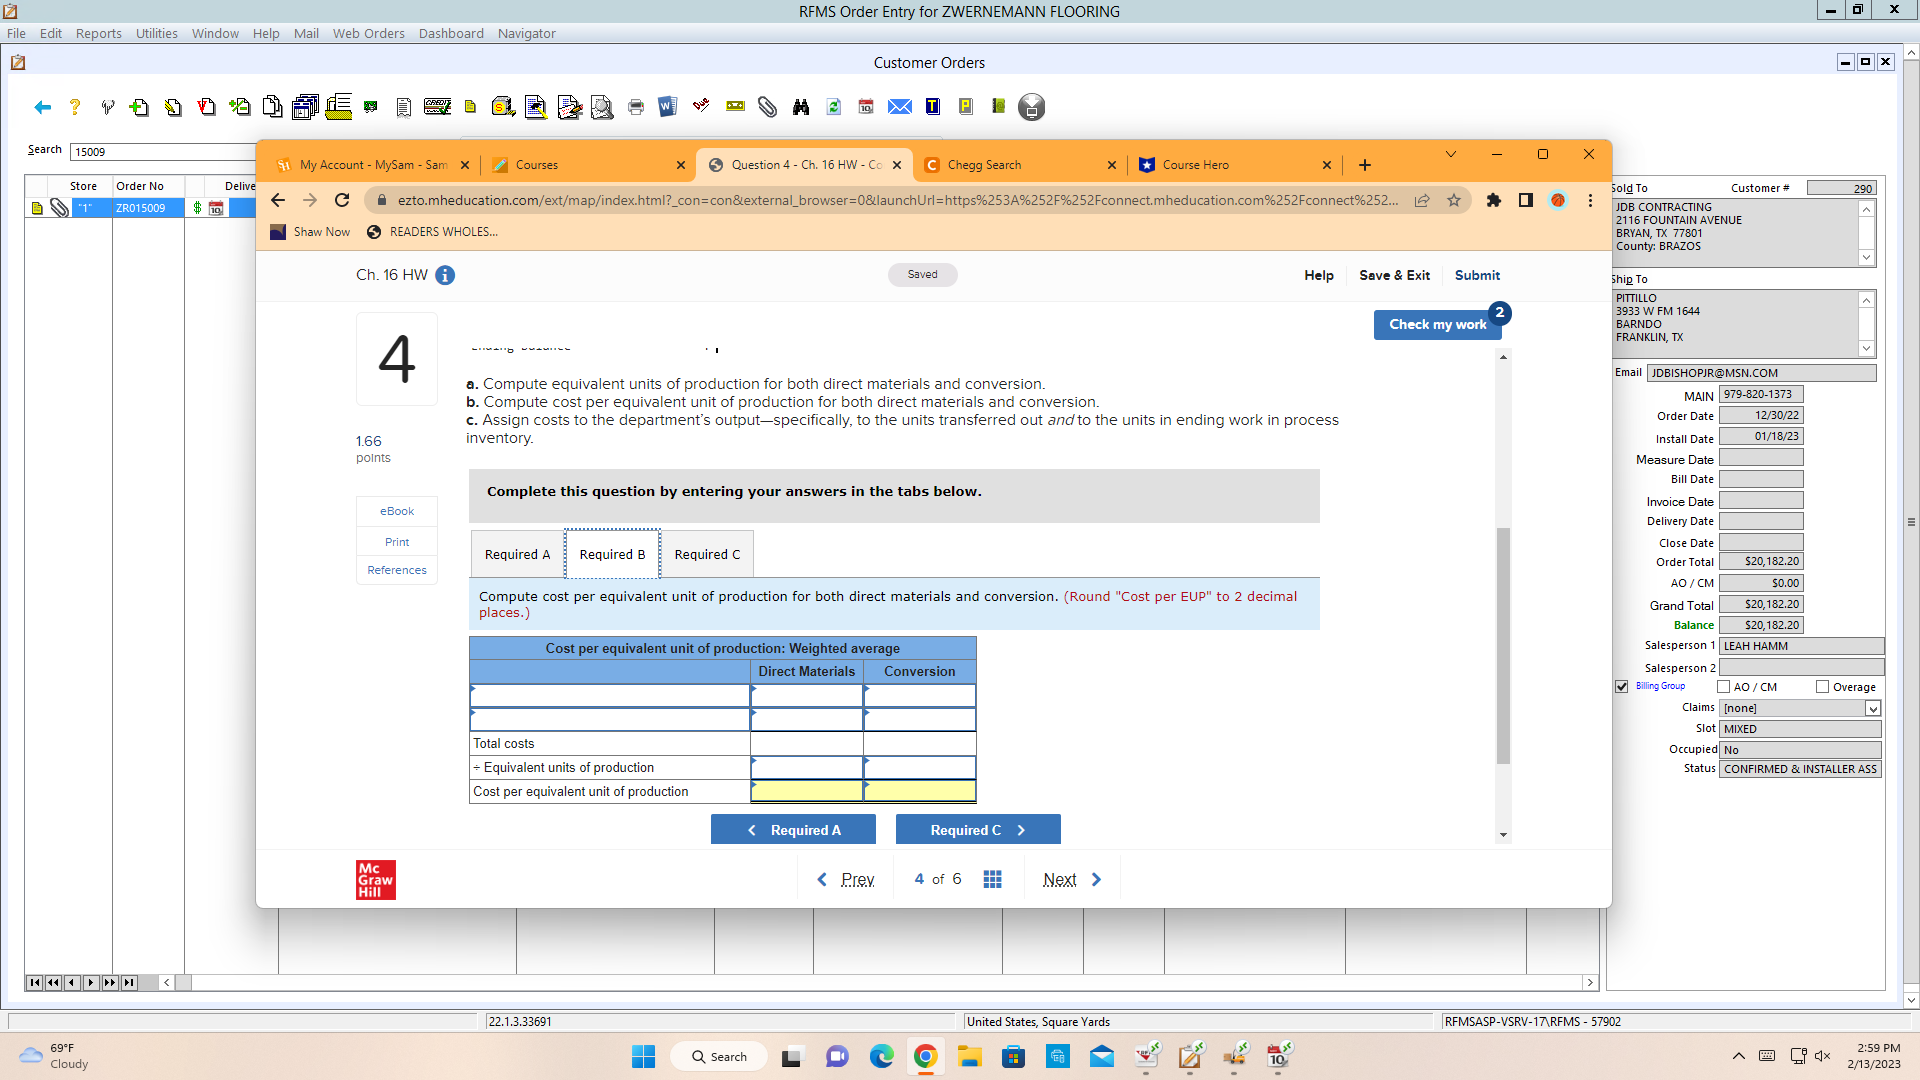Image resolution: width=1920 pixels, height=1080 pixels.
Task: Switch to the Required C tab
Action: [707, 554]
